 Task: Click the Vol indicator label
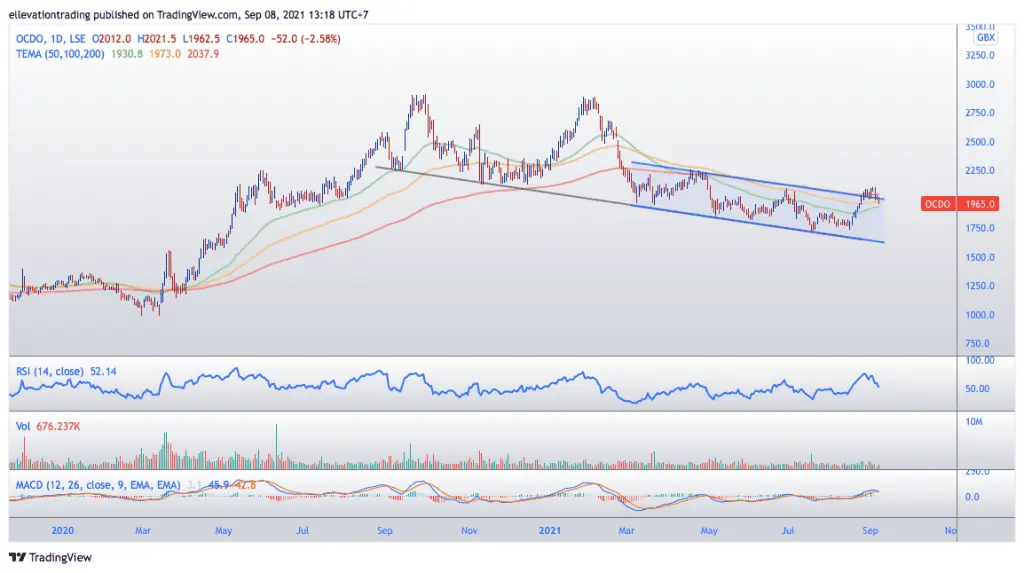pos(23,426)
